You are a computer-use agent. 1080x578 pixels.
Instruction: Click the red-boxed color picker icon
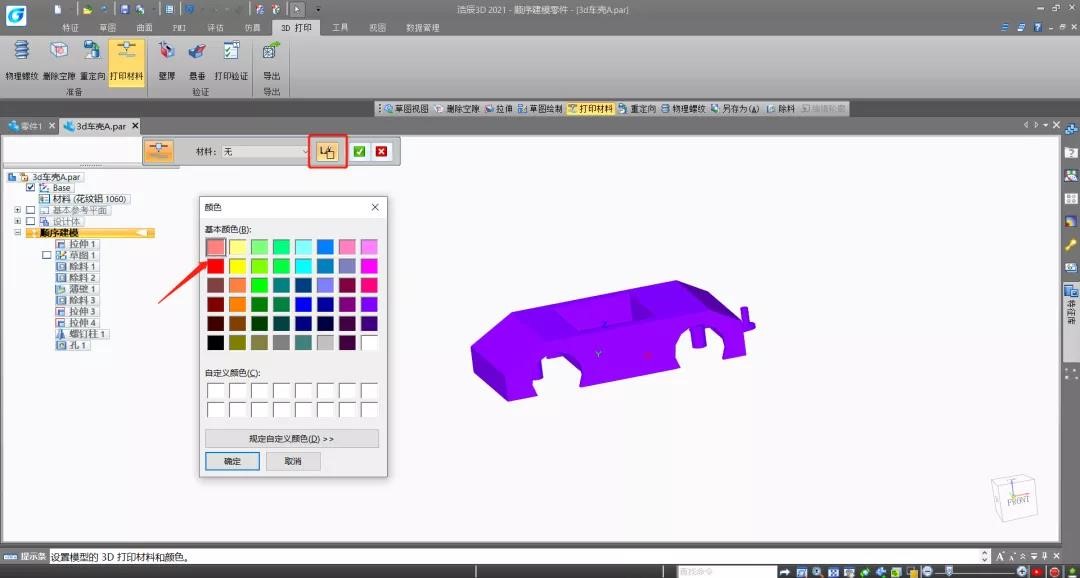point(328,152)
